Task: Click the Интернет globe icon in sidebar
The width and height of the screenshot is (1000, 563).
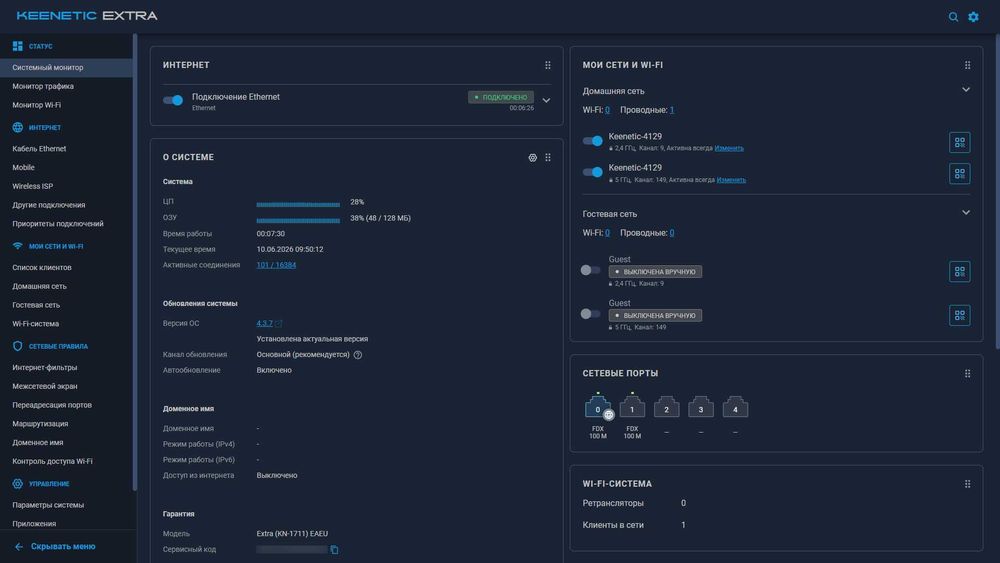Action: (17, 127)
